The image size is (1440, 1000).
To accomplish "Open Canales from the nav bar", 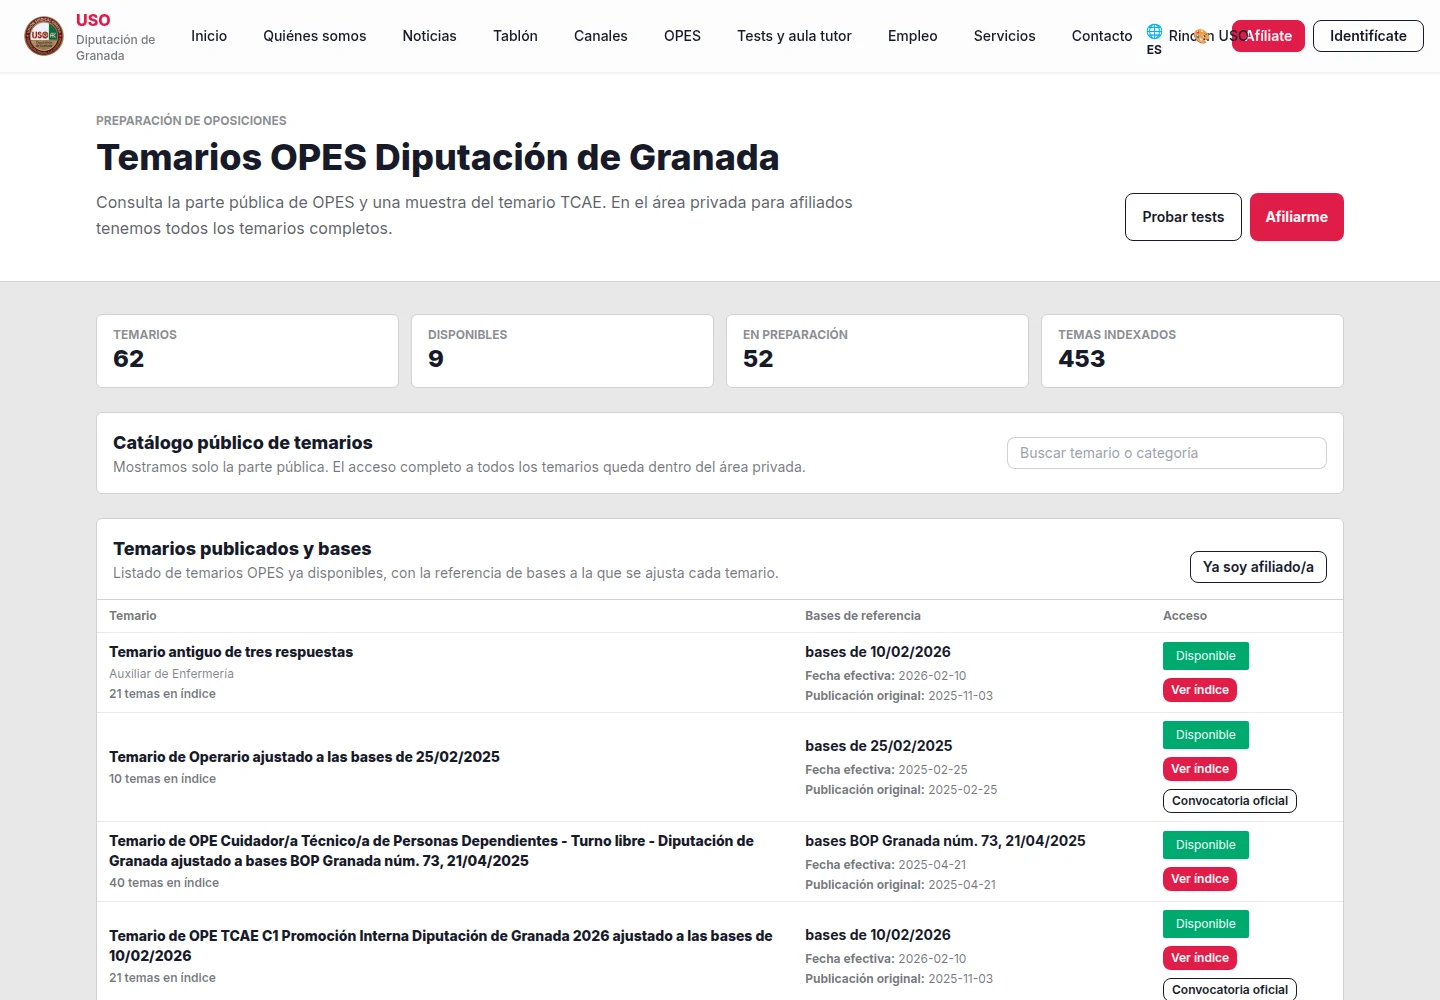I will click(601, 36).
